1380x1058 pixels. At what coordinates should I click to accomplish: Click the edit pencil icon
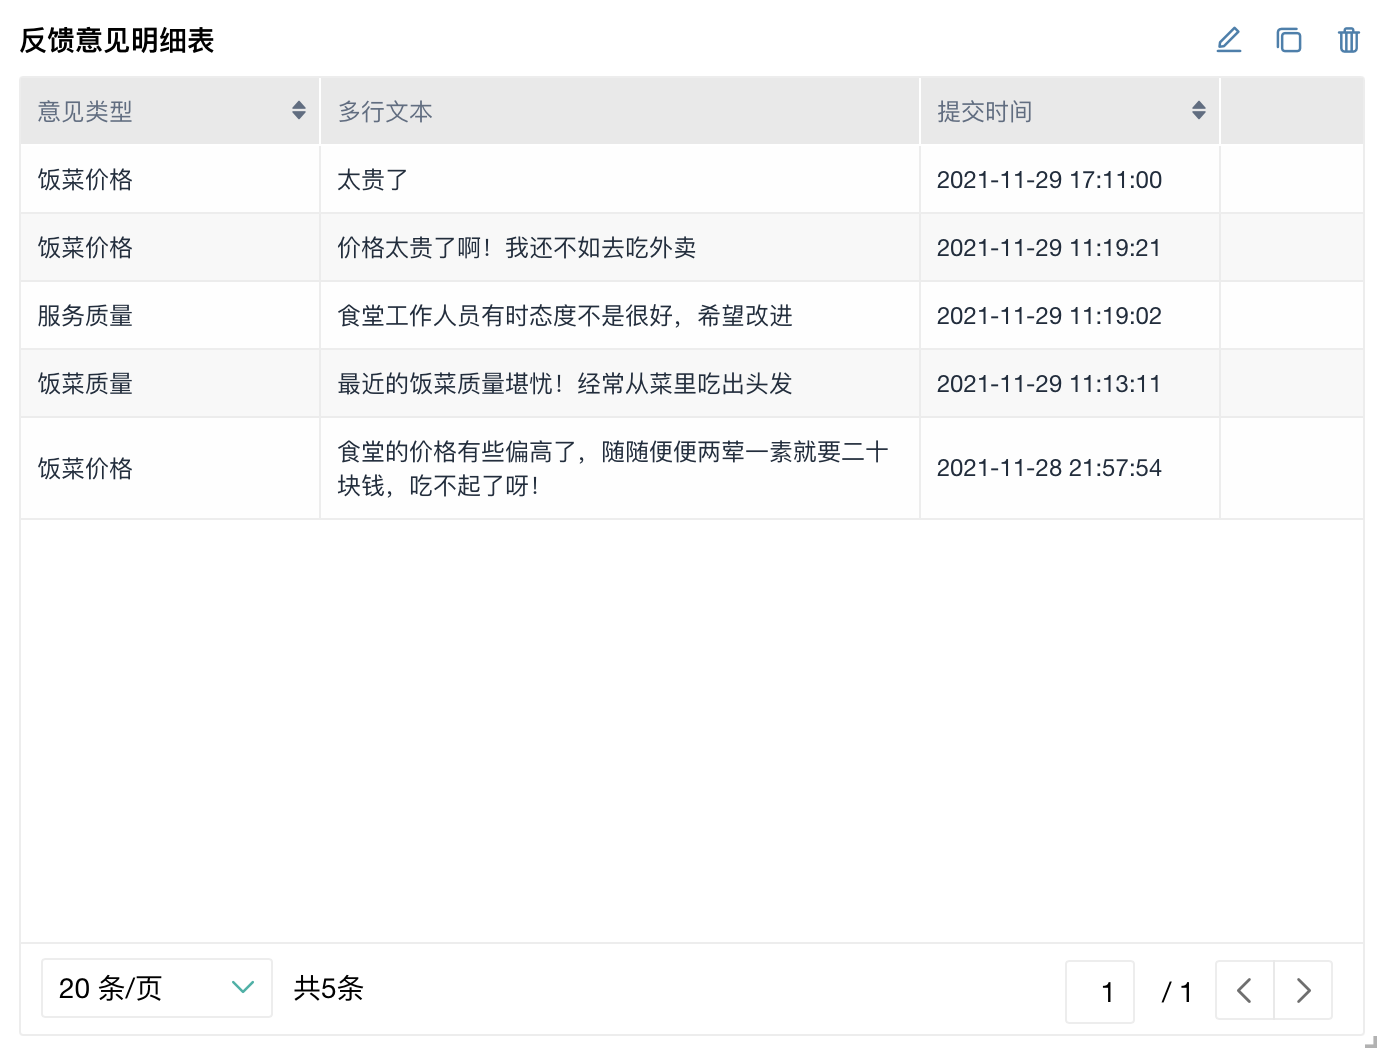pyautogui.click(x=1229, y=40)
